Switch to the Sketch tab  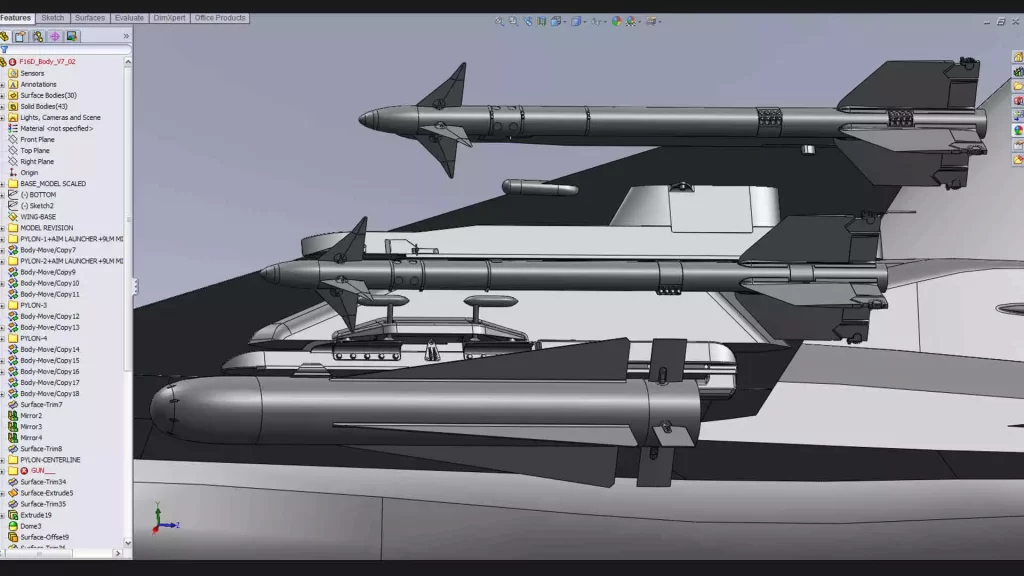coord(53,18)
